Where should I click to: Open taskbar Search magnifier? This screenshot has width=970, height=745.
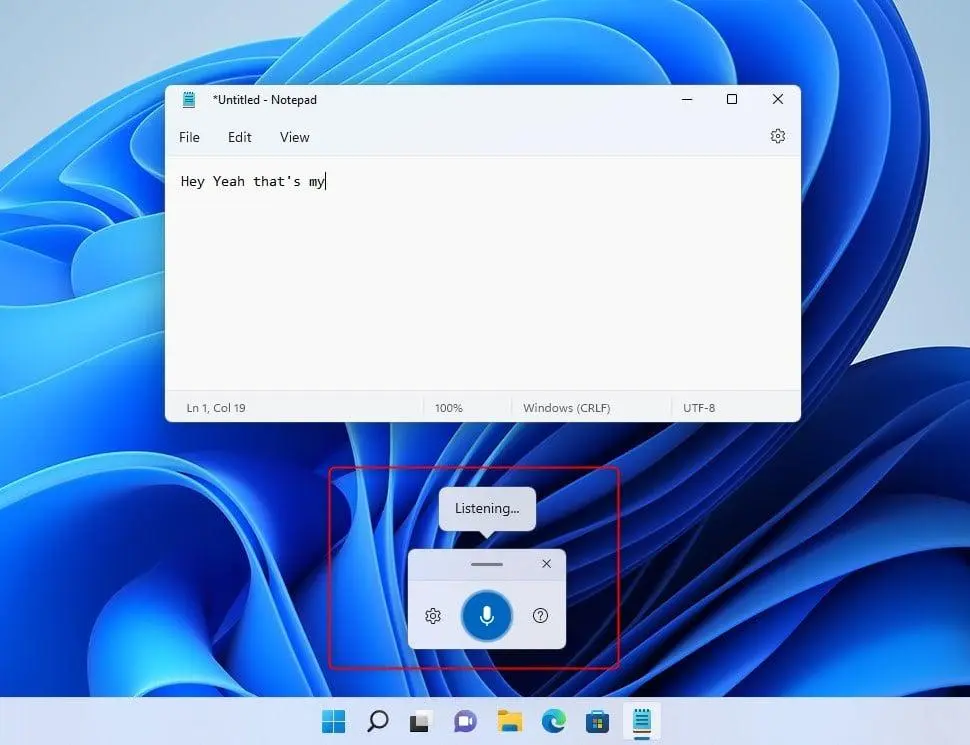[377, 721]
